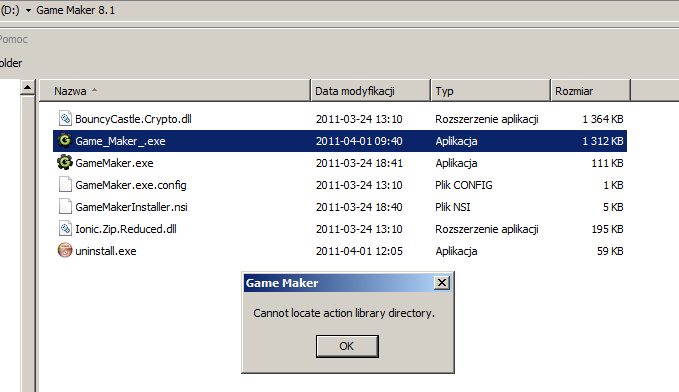Select the file name GameMakerInstaller.nsi

coord(132,207)
